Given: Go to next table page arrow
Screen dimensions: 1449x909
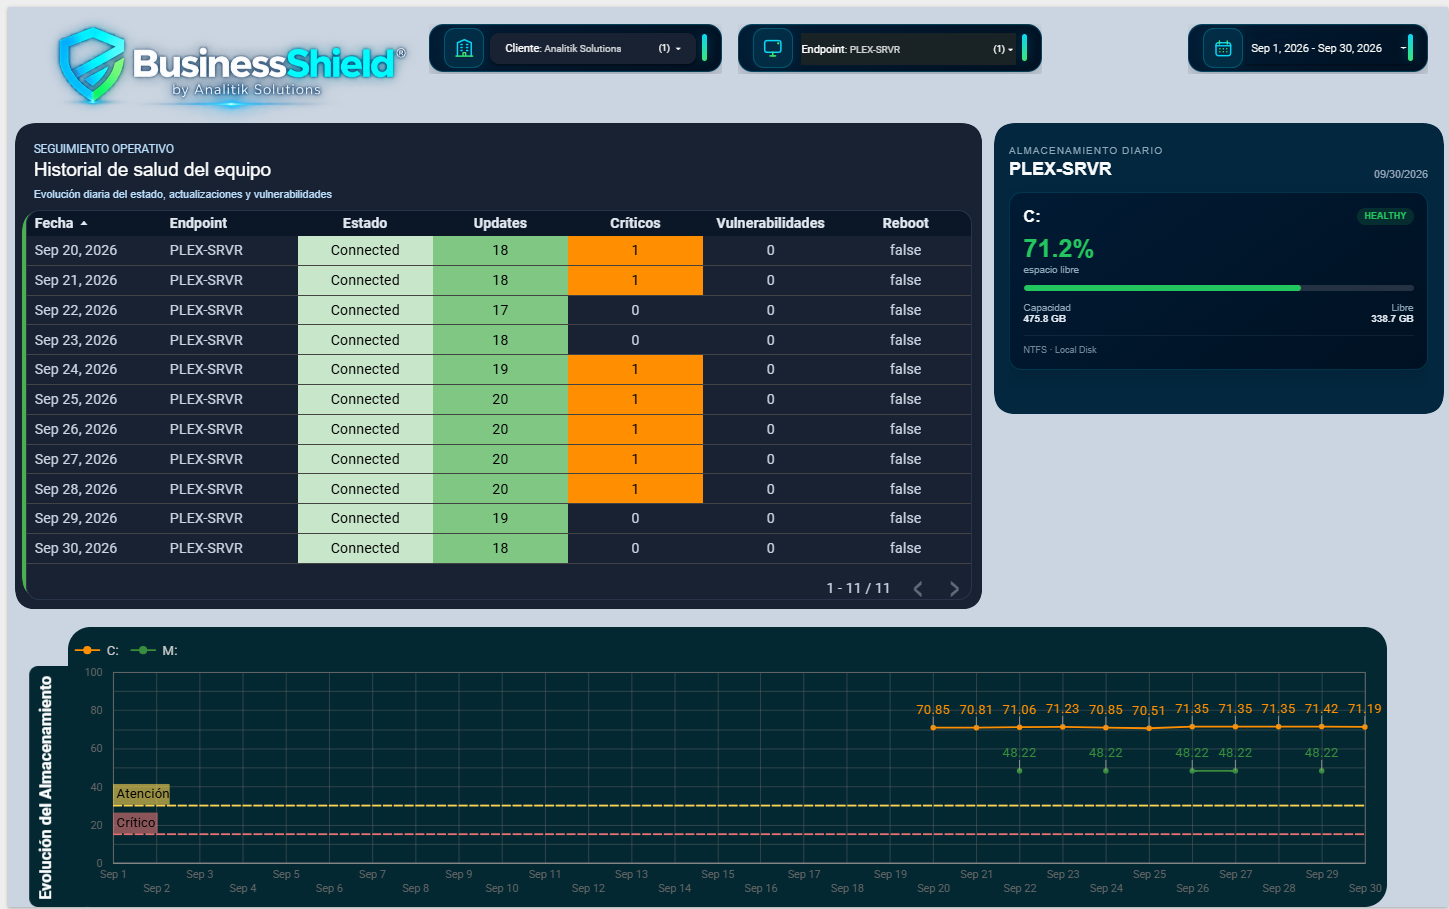Looking at the screenshot, I should [954, 589].
